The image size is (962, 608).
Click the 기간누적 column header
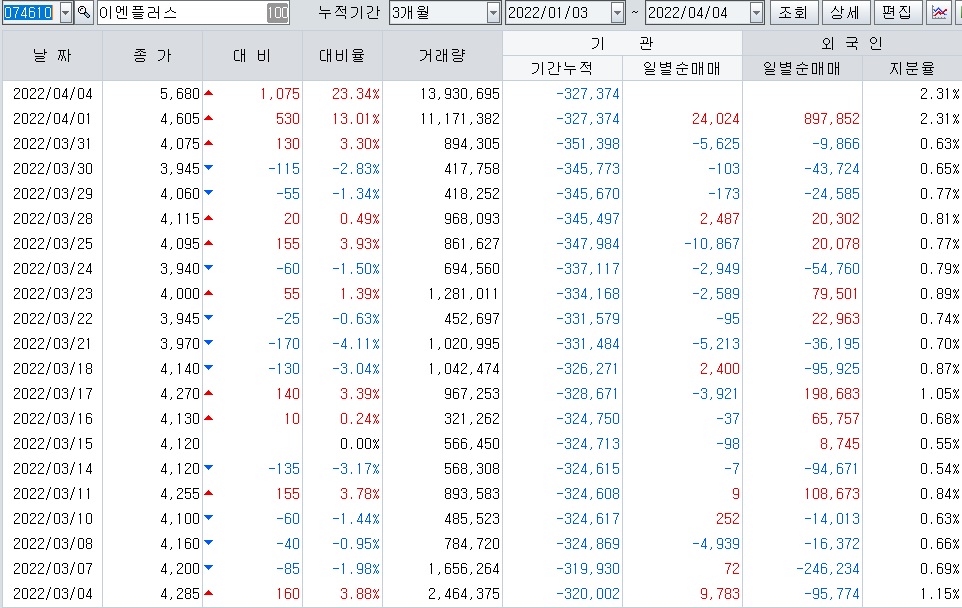562,68
